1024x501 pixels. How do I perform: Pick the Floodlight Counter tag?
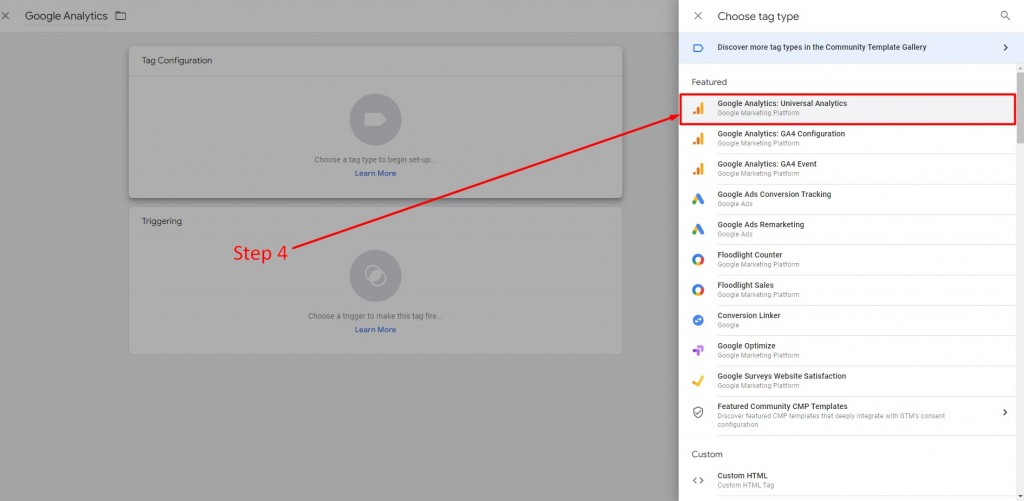[x=848, y=260]
